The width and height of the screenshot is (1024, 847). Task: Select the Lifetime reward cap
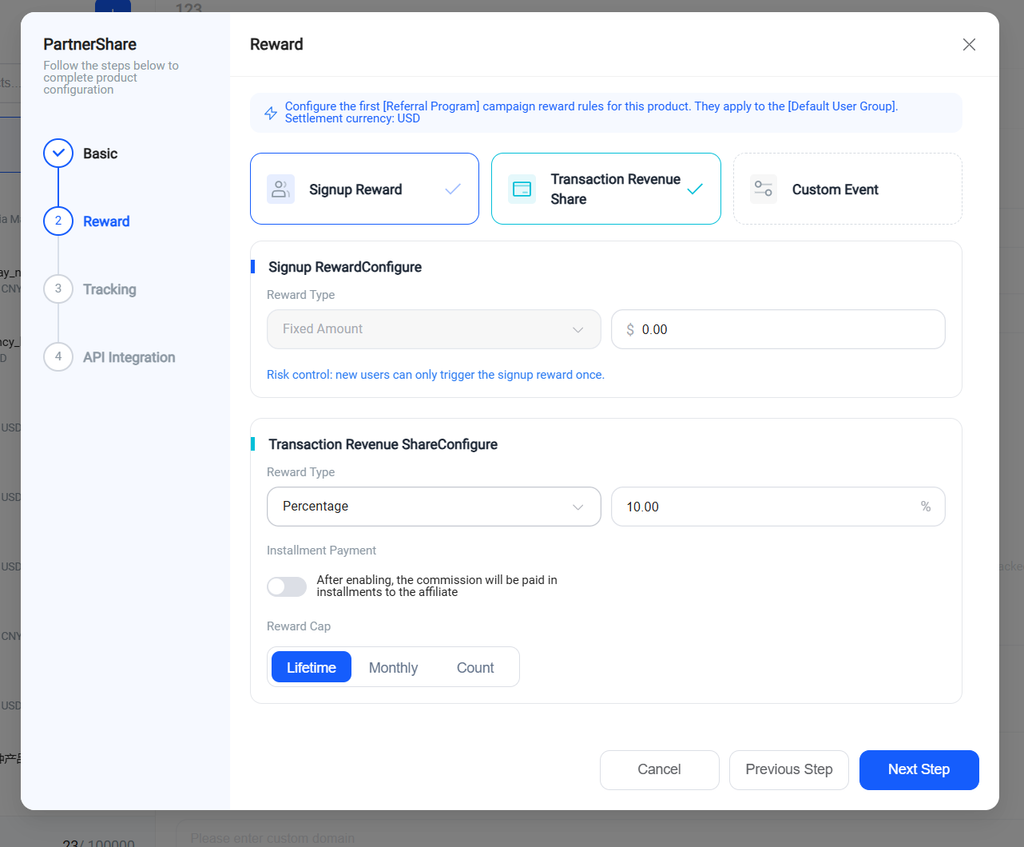[x=312, y=667]
